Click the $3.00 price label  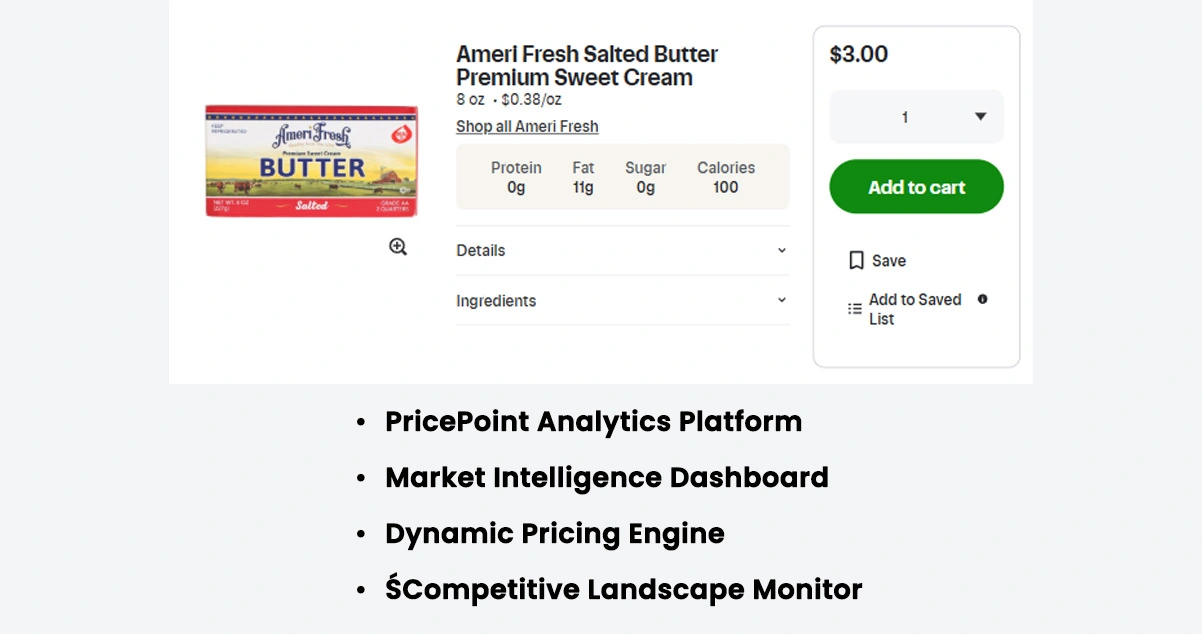click(859, 54)
